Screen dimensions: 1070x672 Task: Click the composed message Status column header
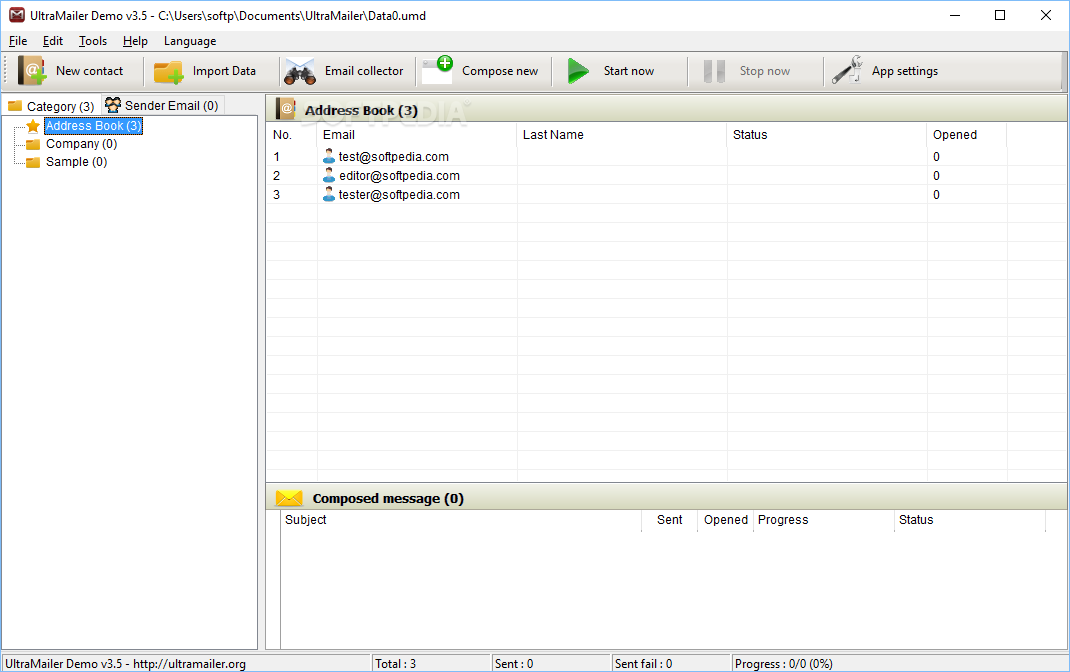[x=970, y=520]
